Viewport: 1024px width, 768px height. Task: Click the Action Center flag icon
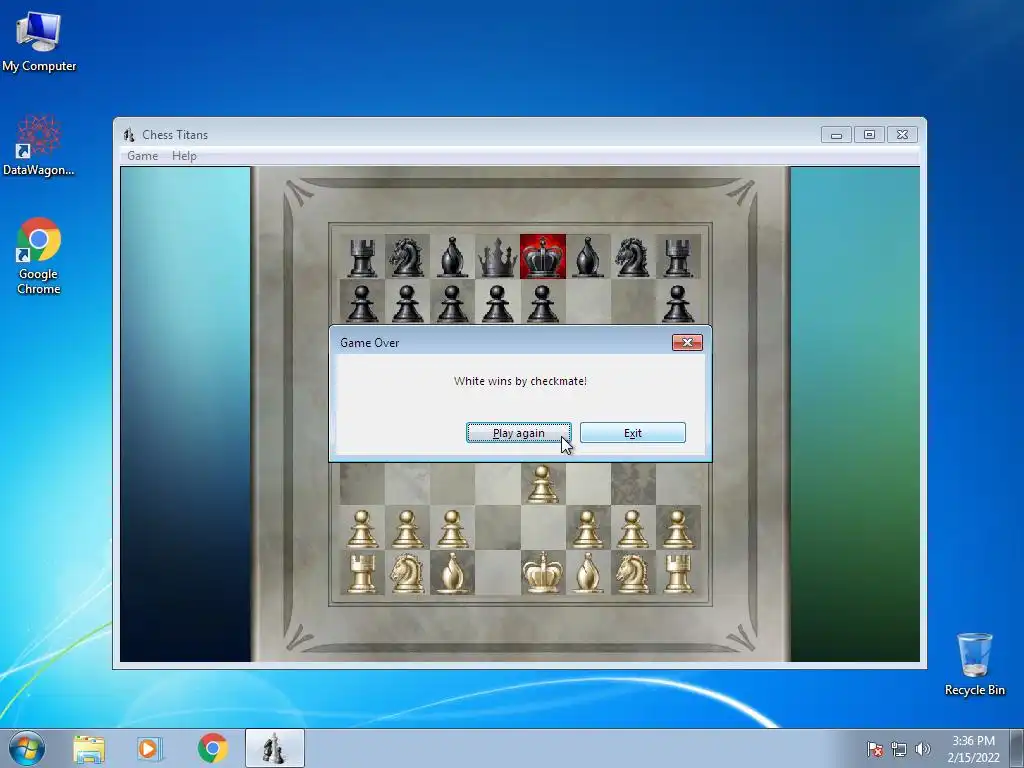click(875, 749)
